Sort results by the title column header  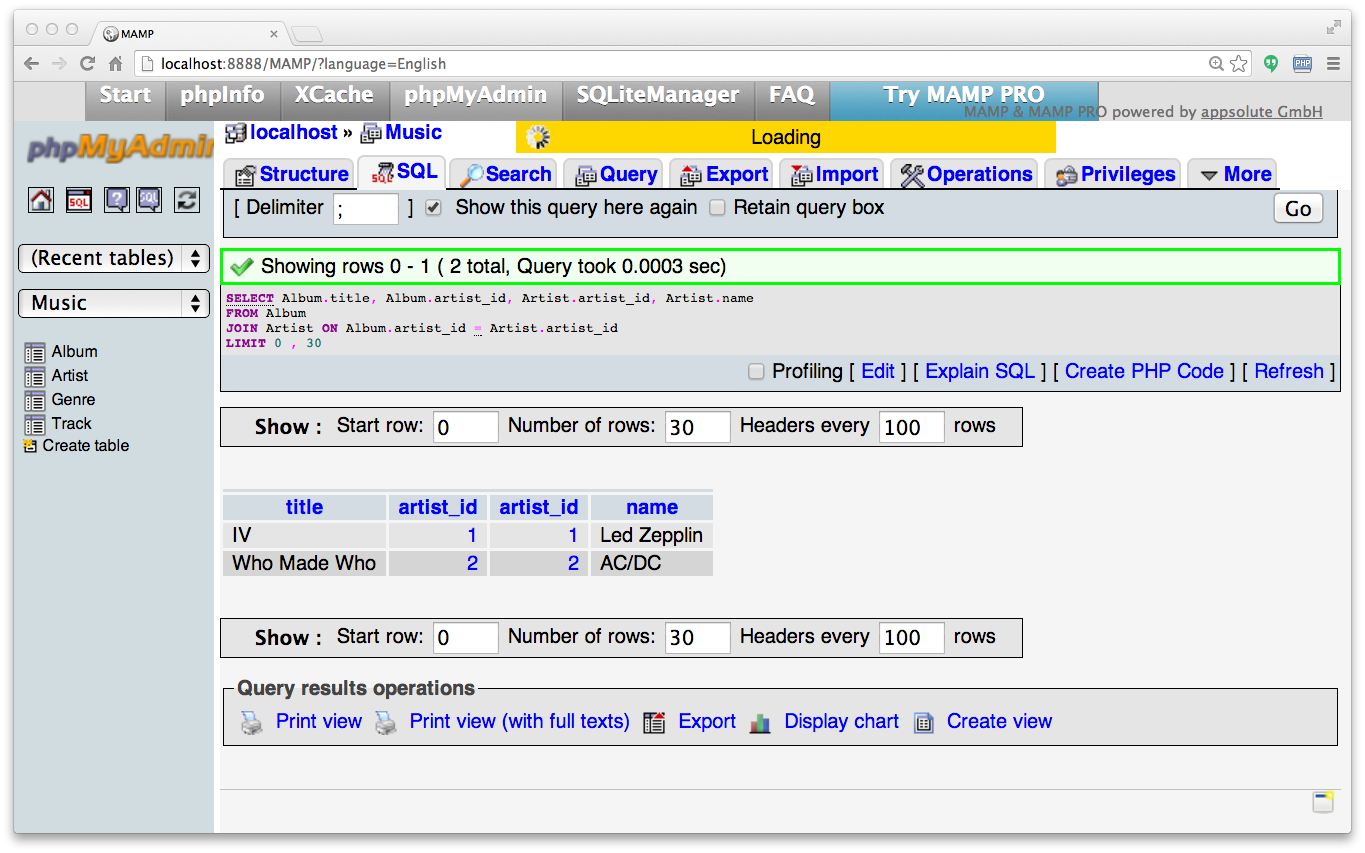tap(304, 507)
